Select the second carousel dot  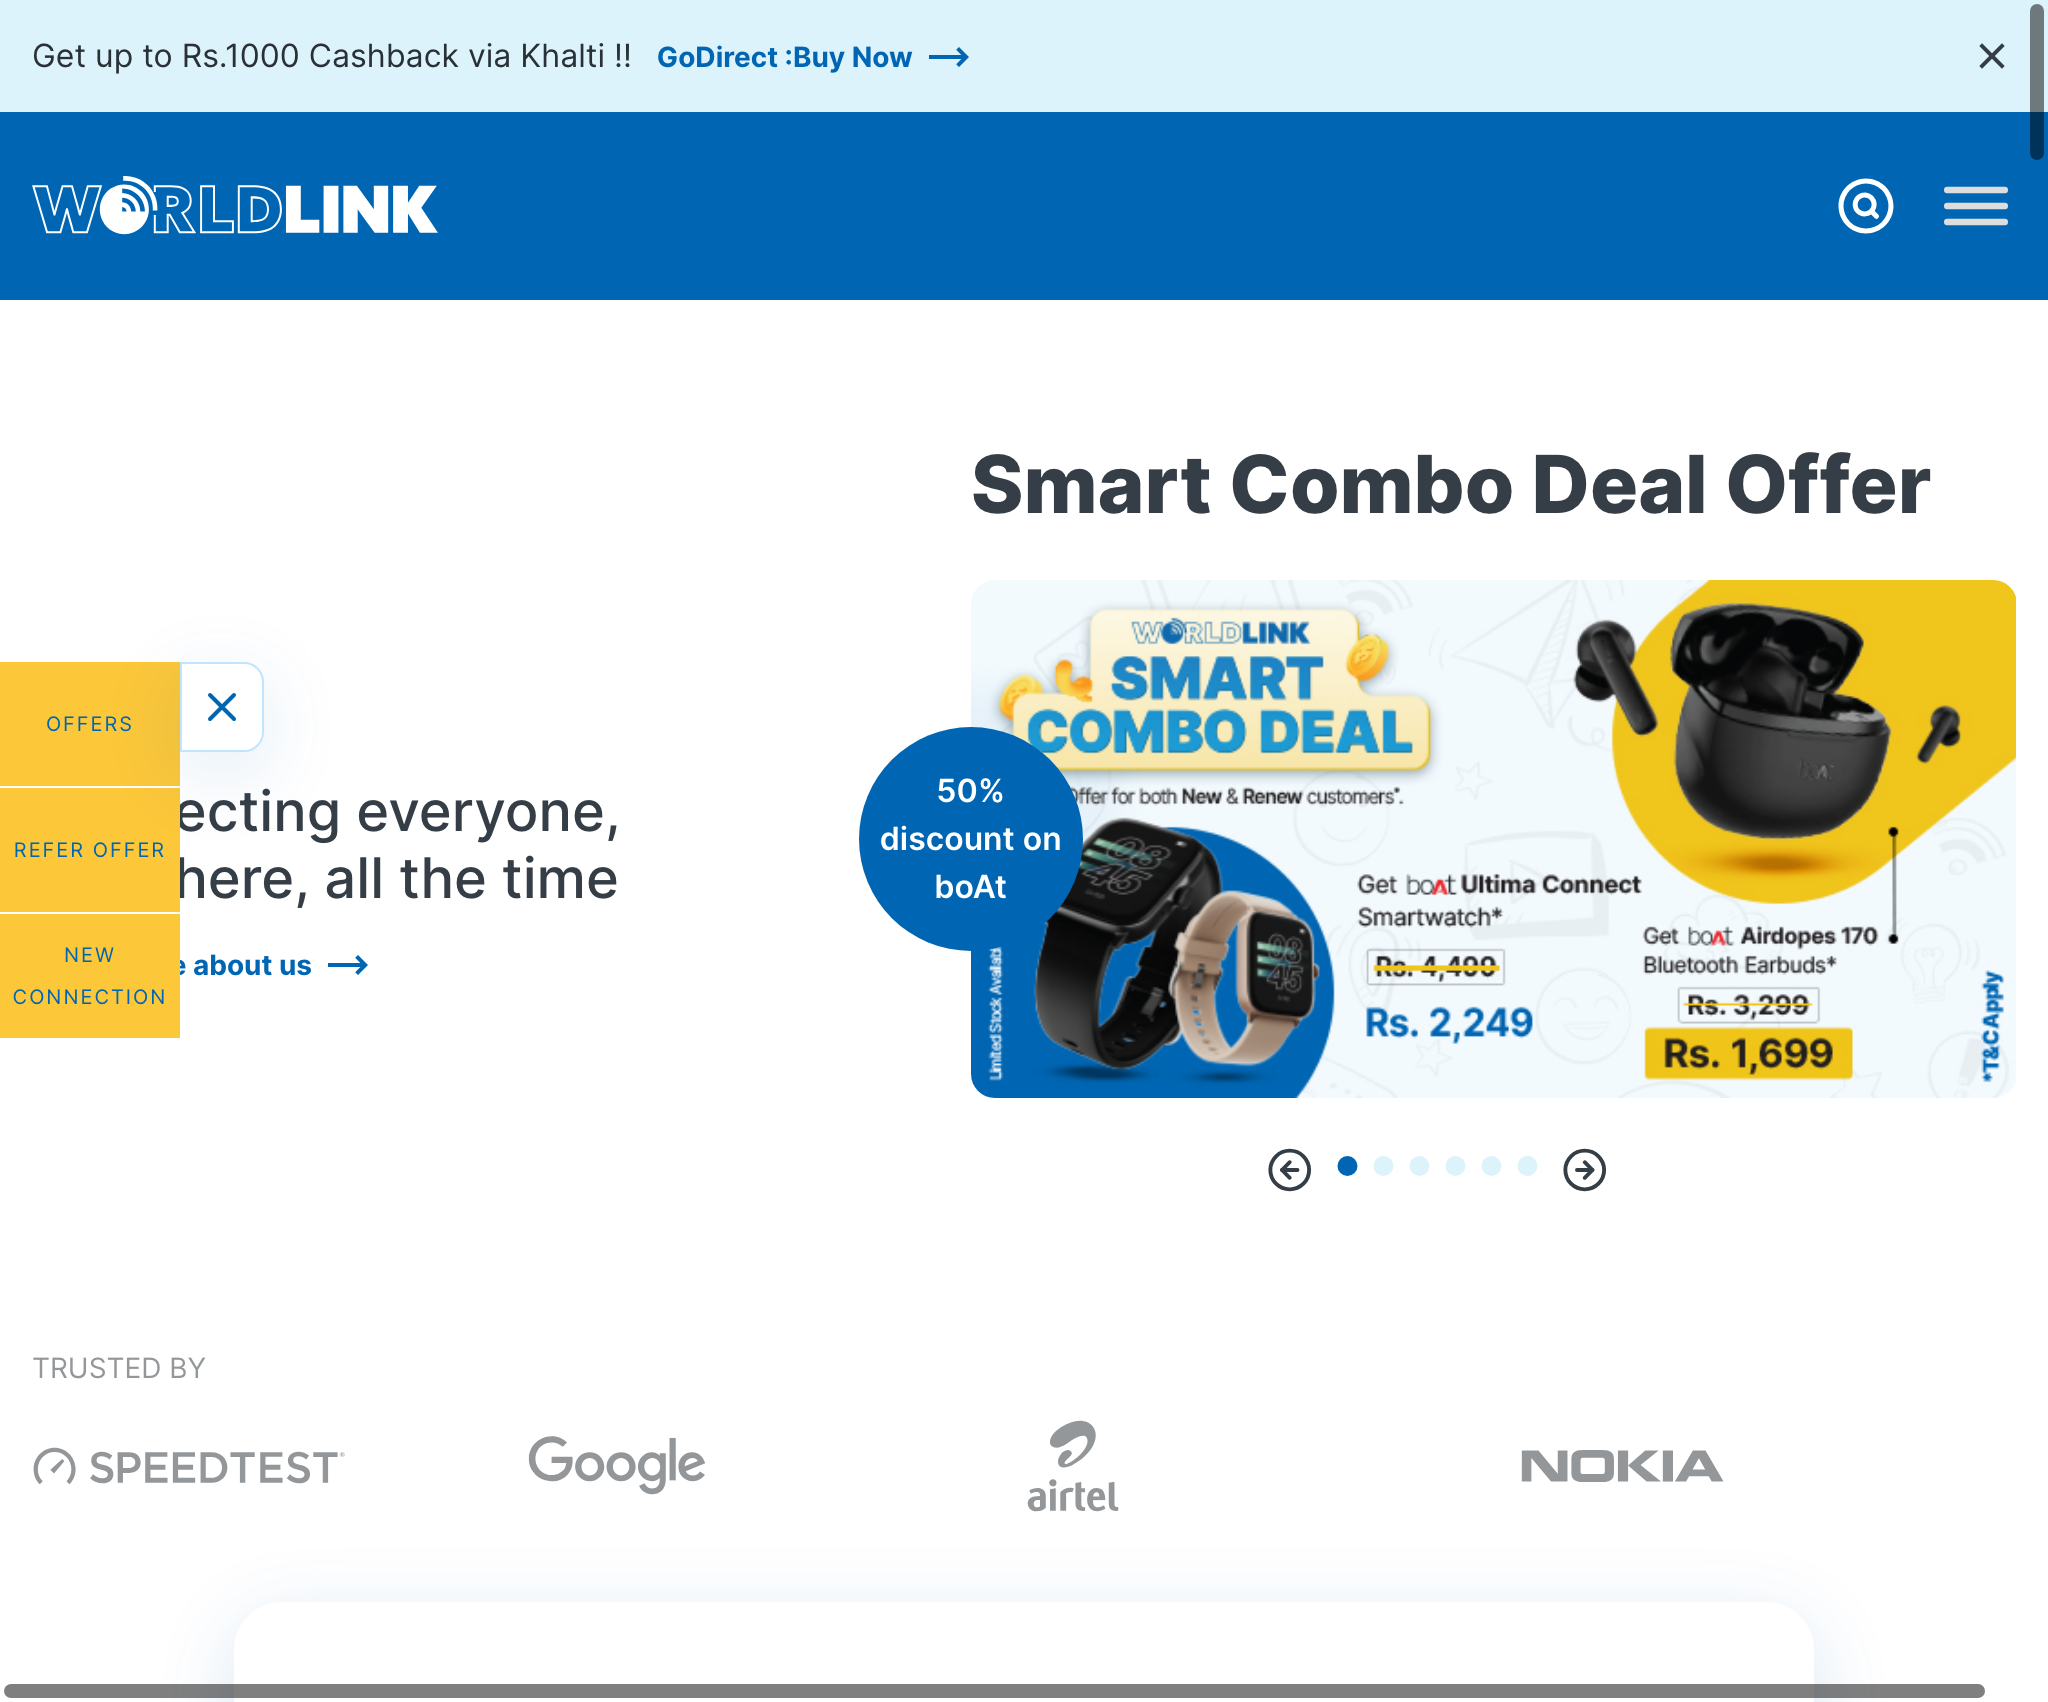pyautogui.click(x=1383, y=1166)
